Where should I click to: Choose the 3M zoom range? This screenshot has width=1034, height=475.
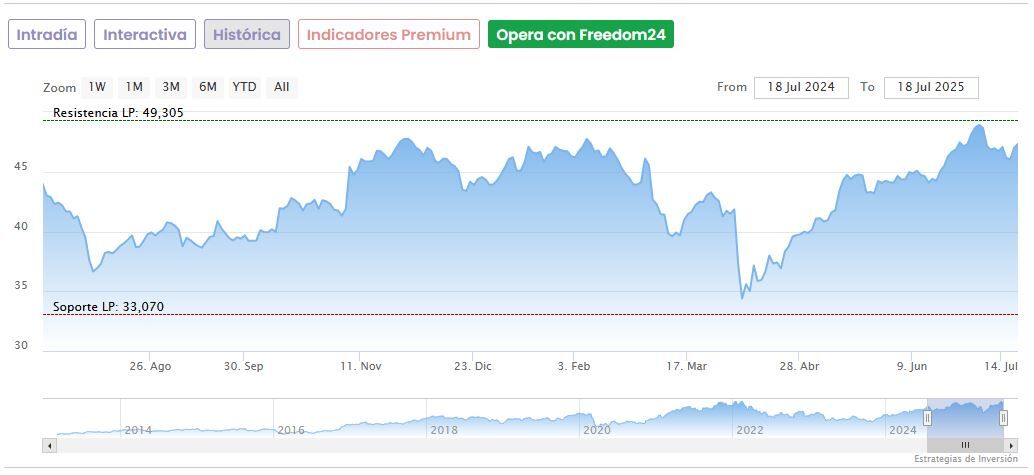pyautogui.click(x=171, y=87)
